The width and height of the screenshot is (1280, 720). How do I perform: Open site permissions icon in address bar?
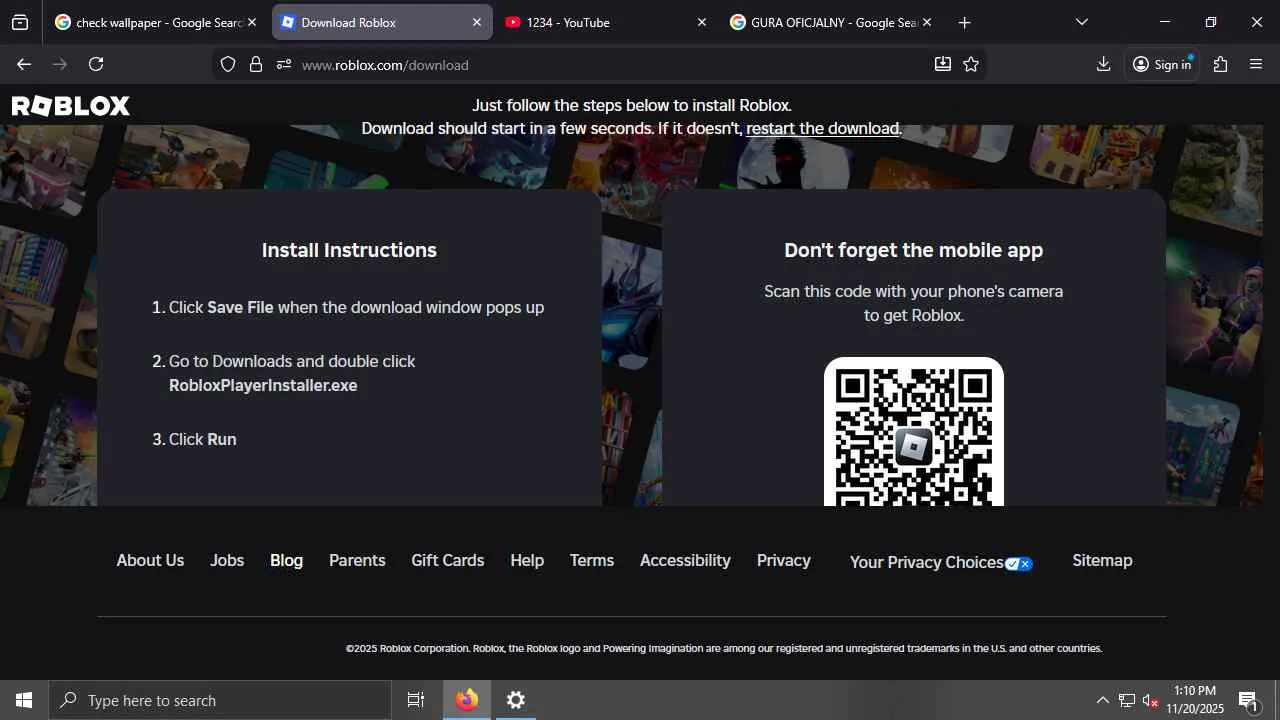click(x=284, y=64)
